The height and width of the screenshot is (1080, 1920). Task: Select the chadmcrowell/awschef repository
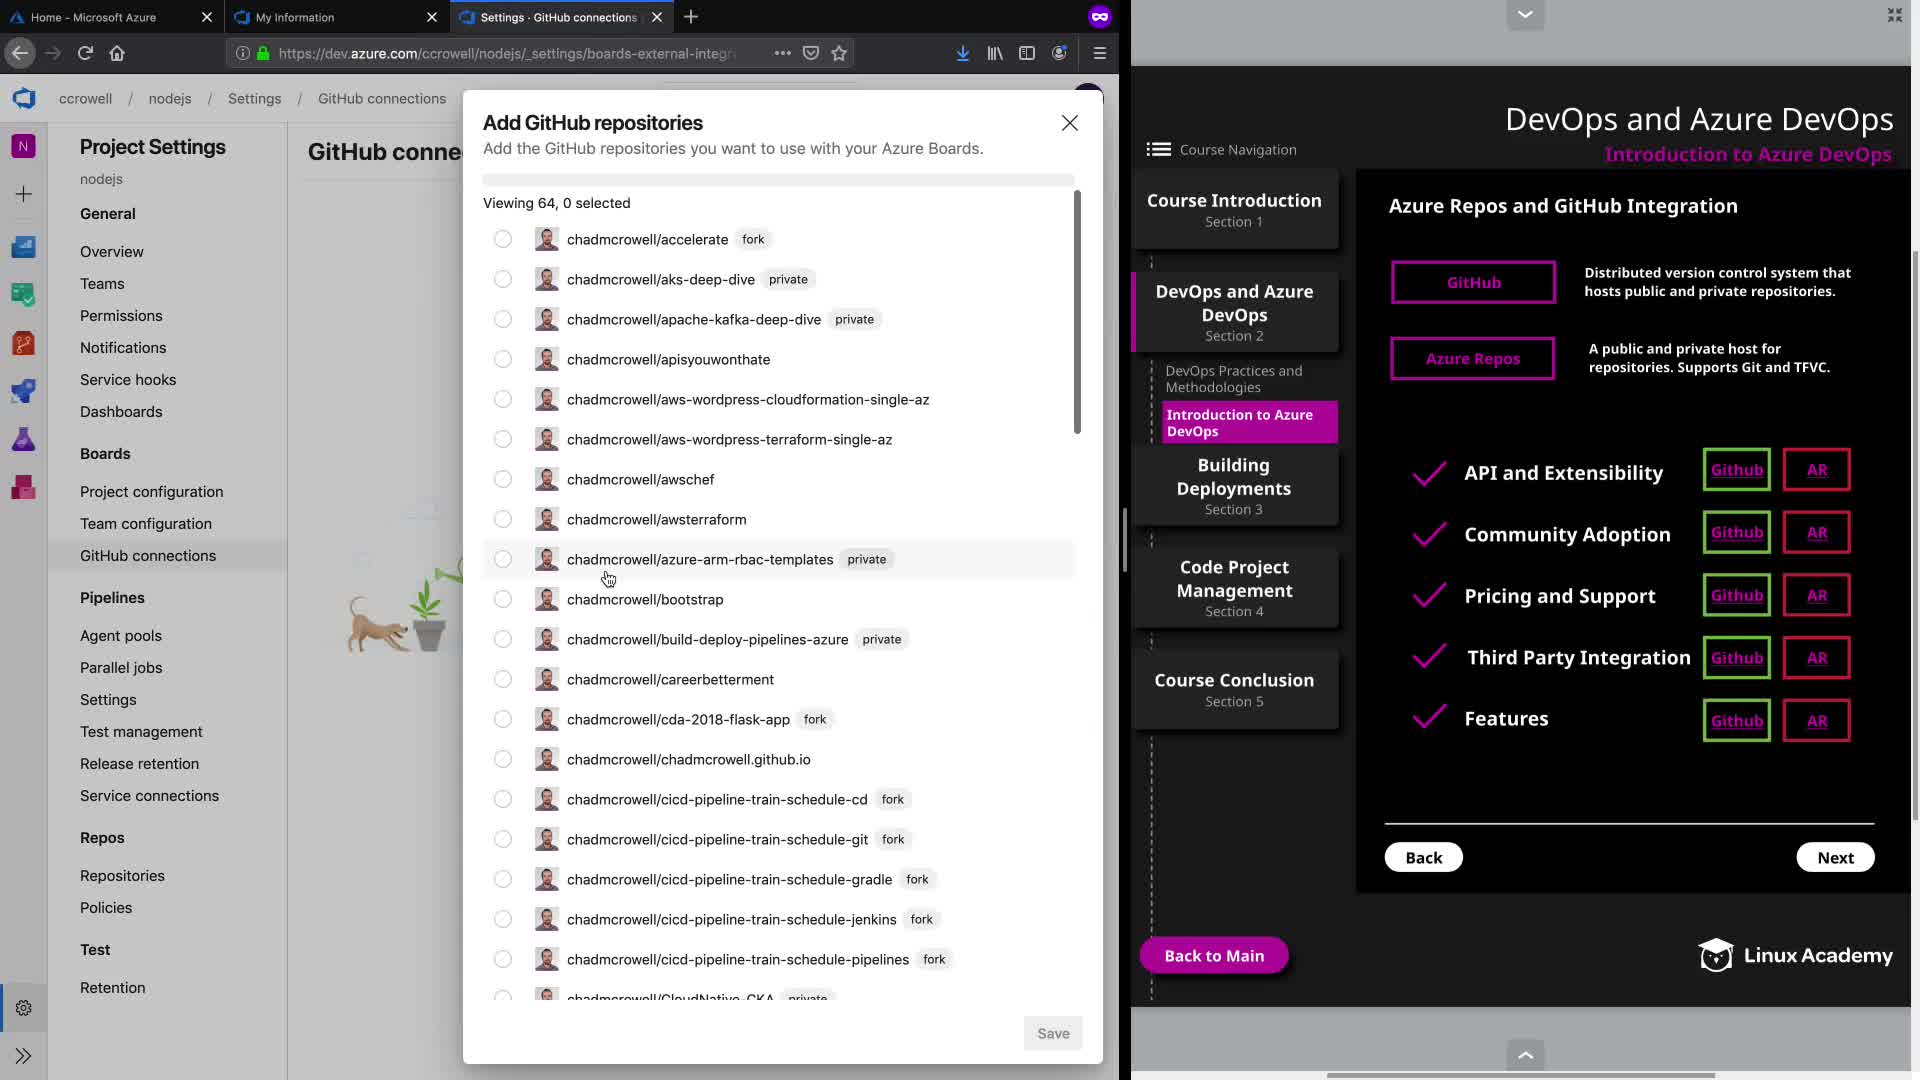pyautogui.click(x=503, y=479)
